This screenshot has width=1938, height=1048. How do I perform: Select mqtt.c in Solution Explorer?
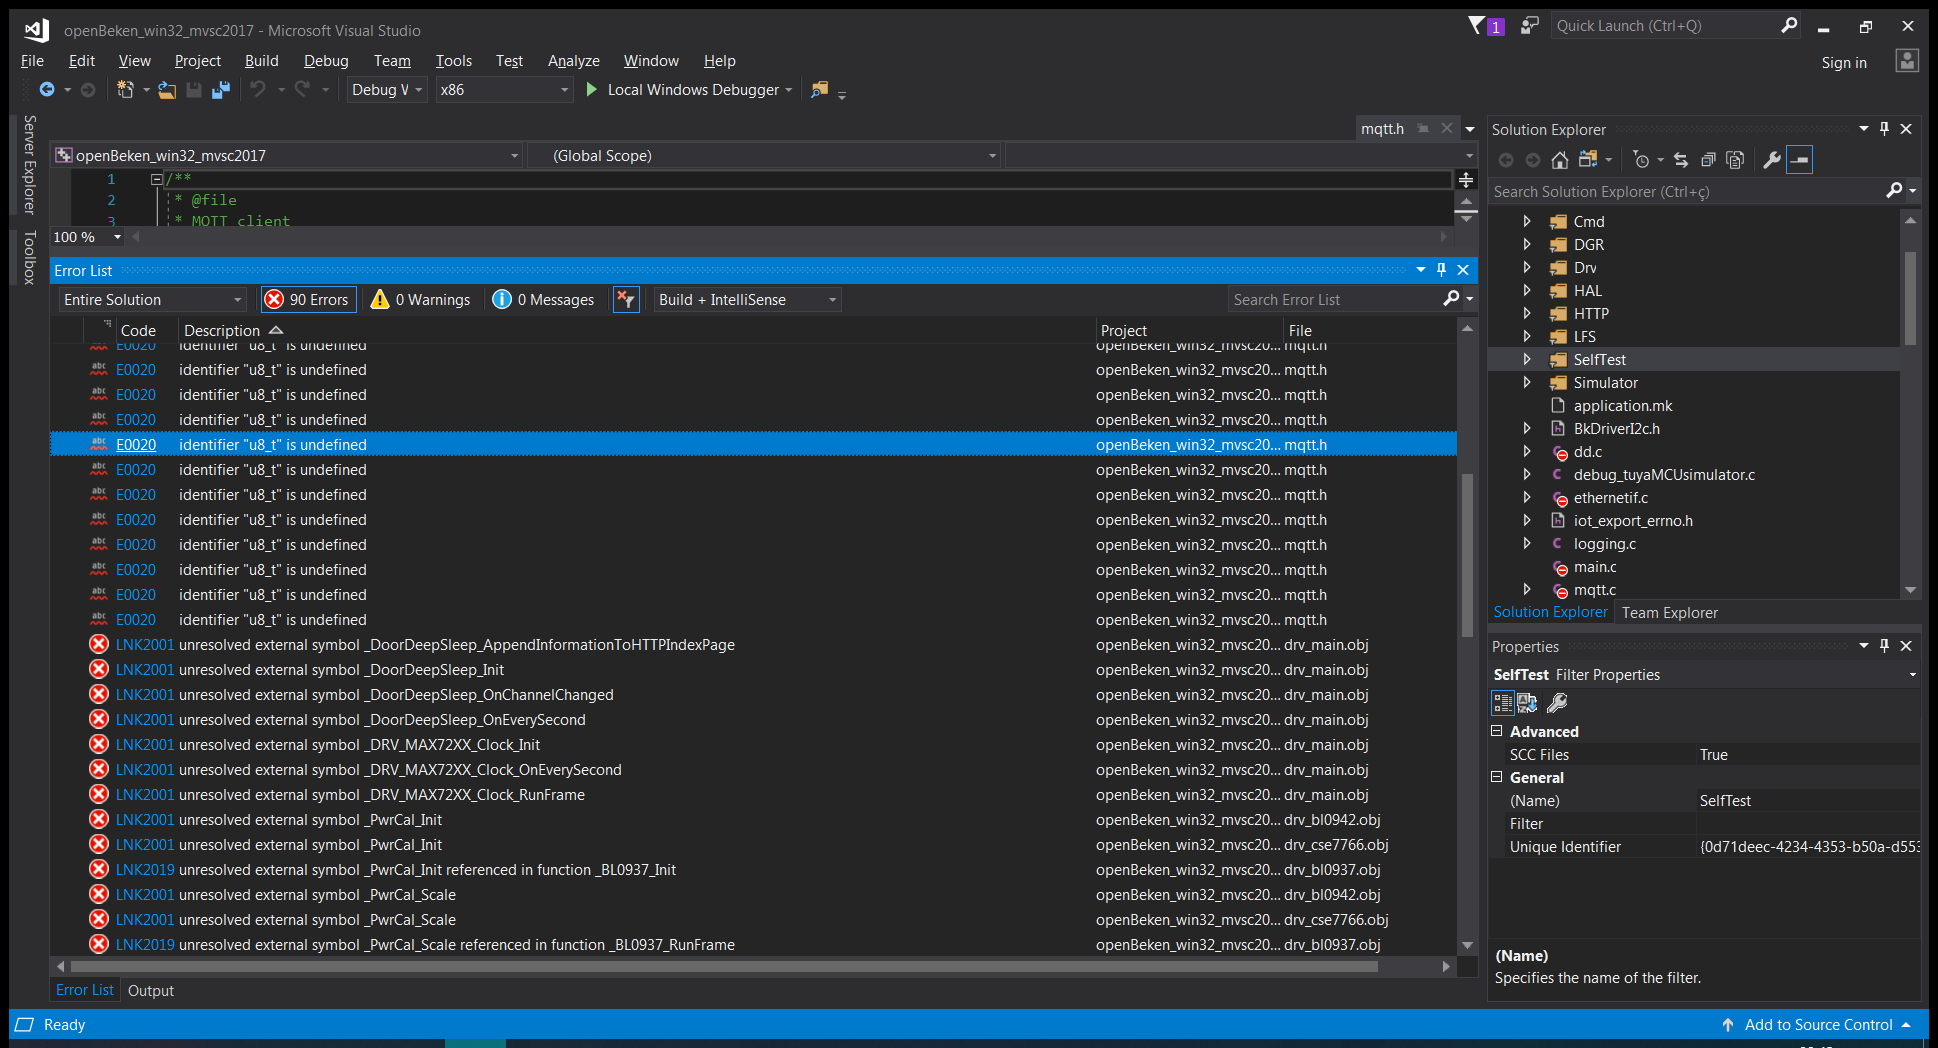(x=1594, y=590)
